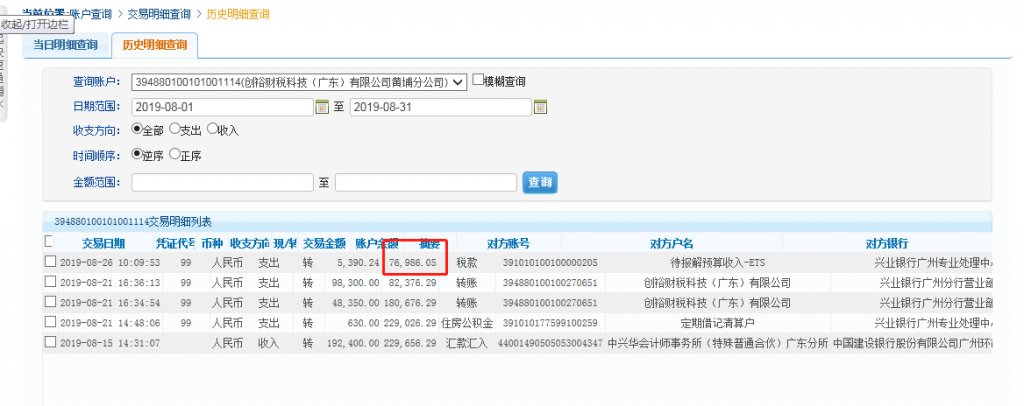Click account number 391010177599100259
This screenshot has height=406, width=1024.
(x=550, y=323)
